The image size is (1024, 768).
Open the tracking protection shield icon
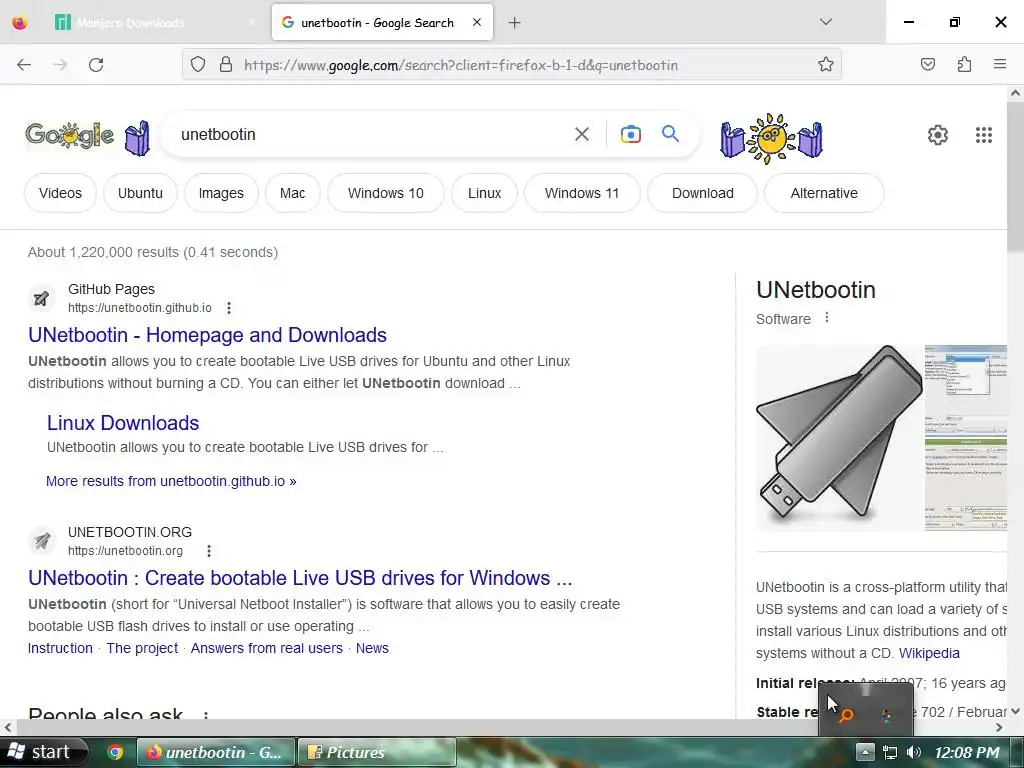(x=198, y=65)
